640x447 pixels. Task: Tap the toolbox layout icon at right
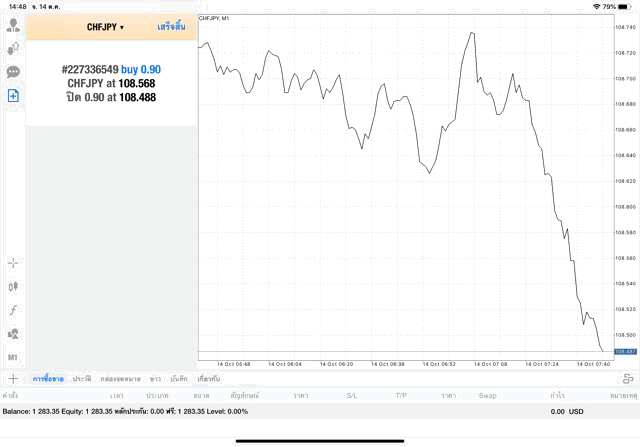628,379
